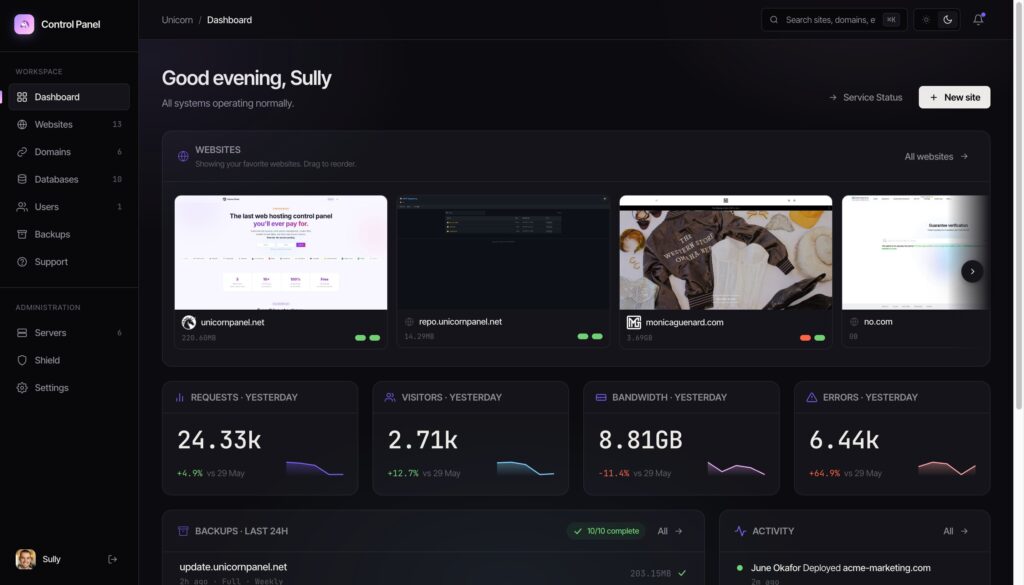Click the unicornpanel.net favicon
Screen dimensions: 1024x585
click(189, 322)
